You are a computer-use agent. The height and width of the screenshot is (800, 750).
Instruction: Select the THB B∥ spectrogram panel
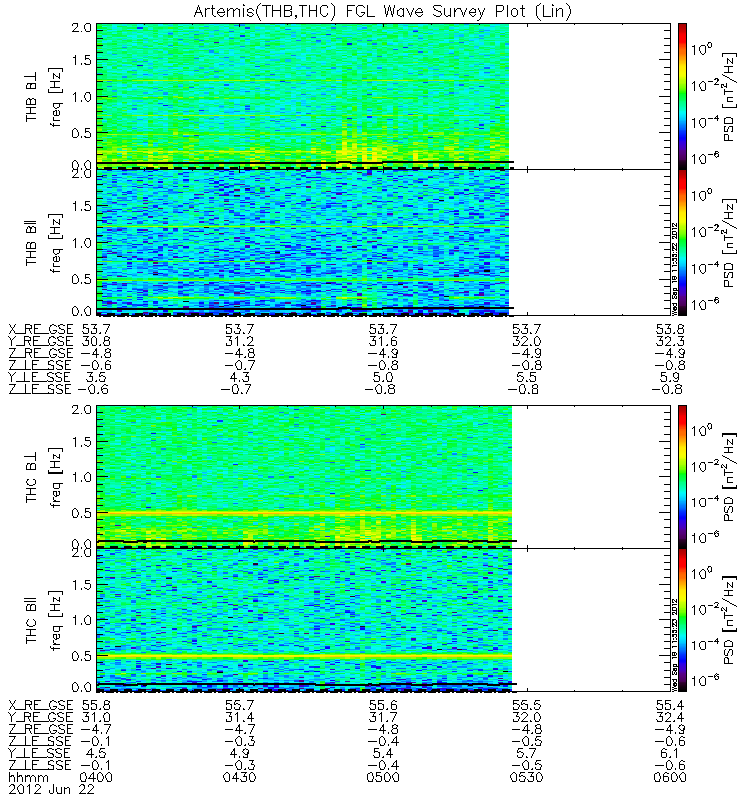point(384,242)
